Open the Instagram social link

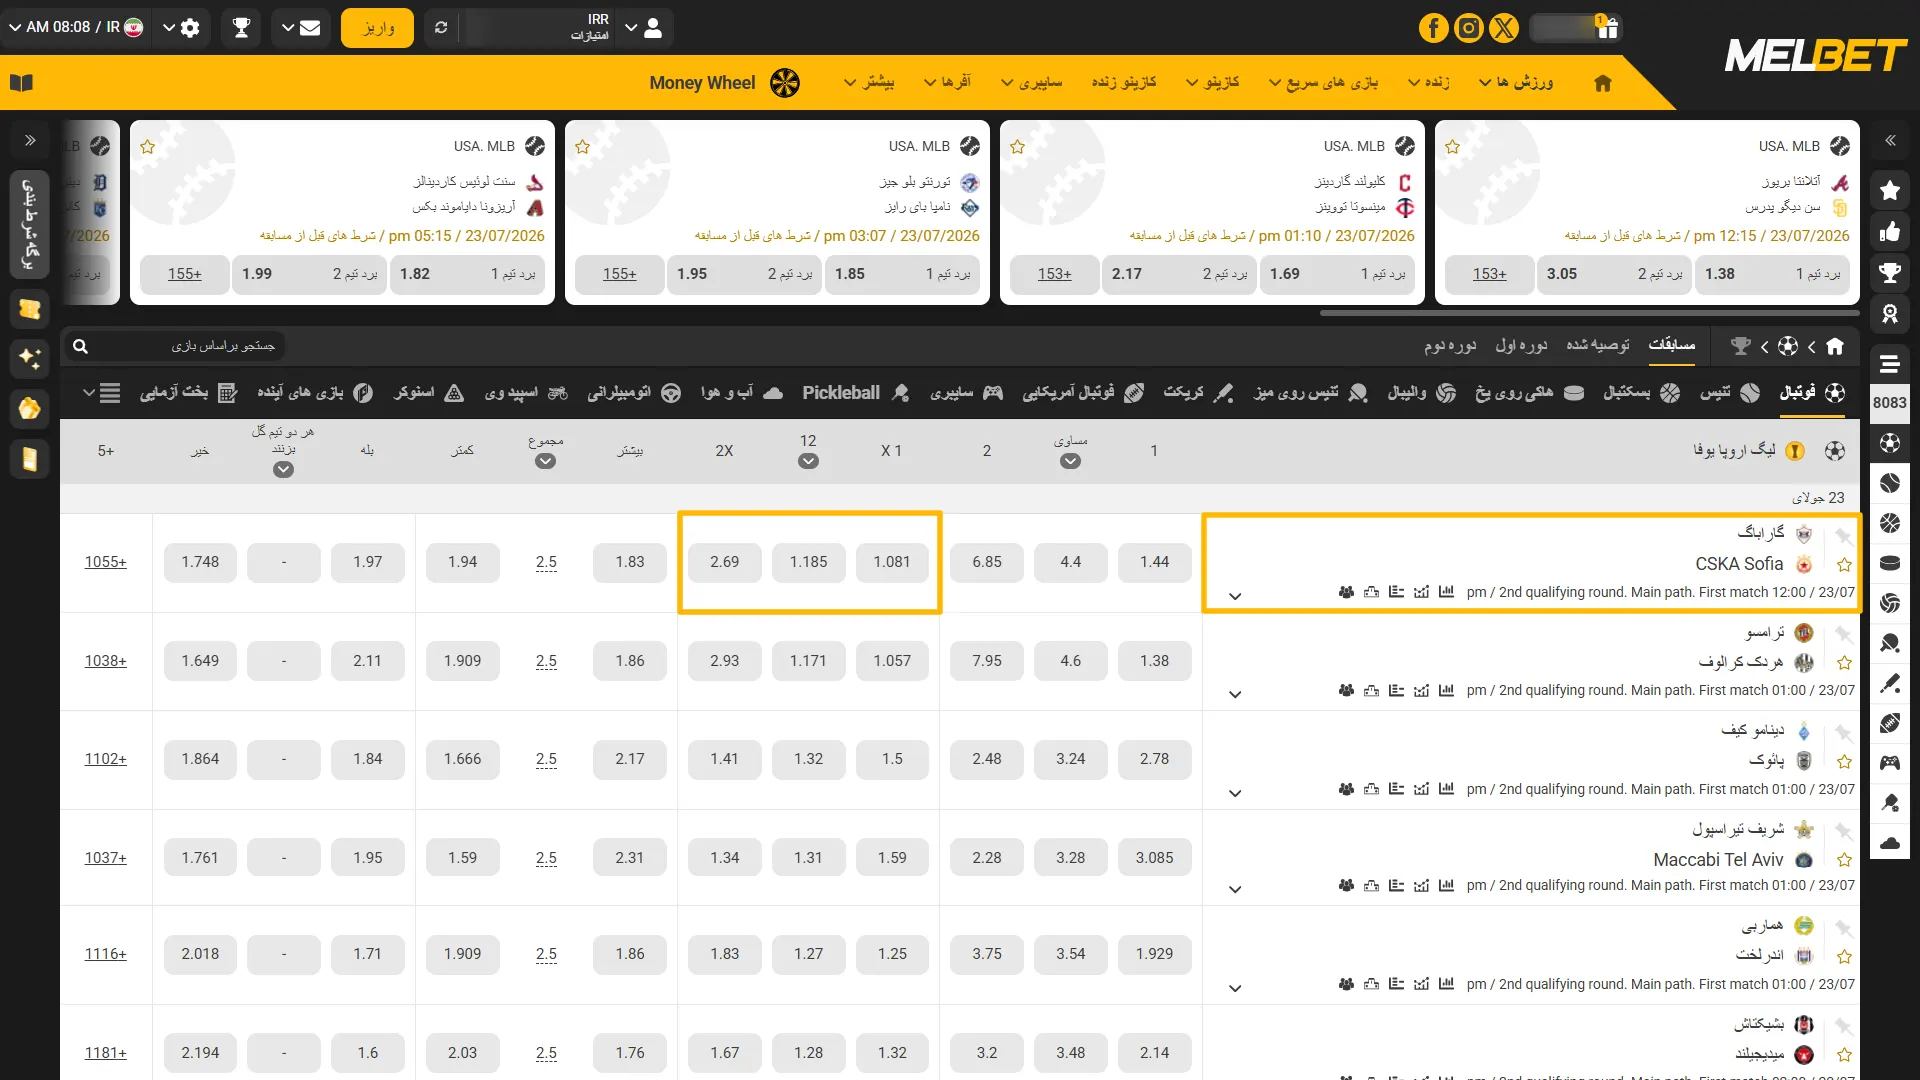click(x=1468, y=28)
